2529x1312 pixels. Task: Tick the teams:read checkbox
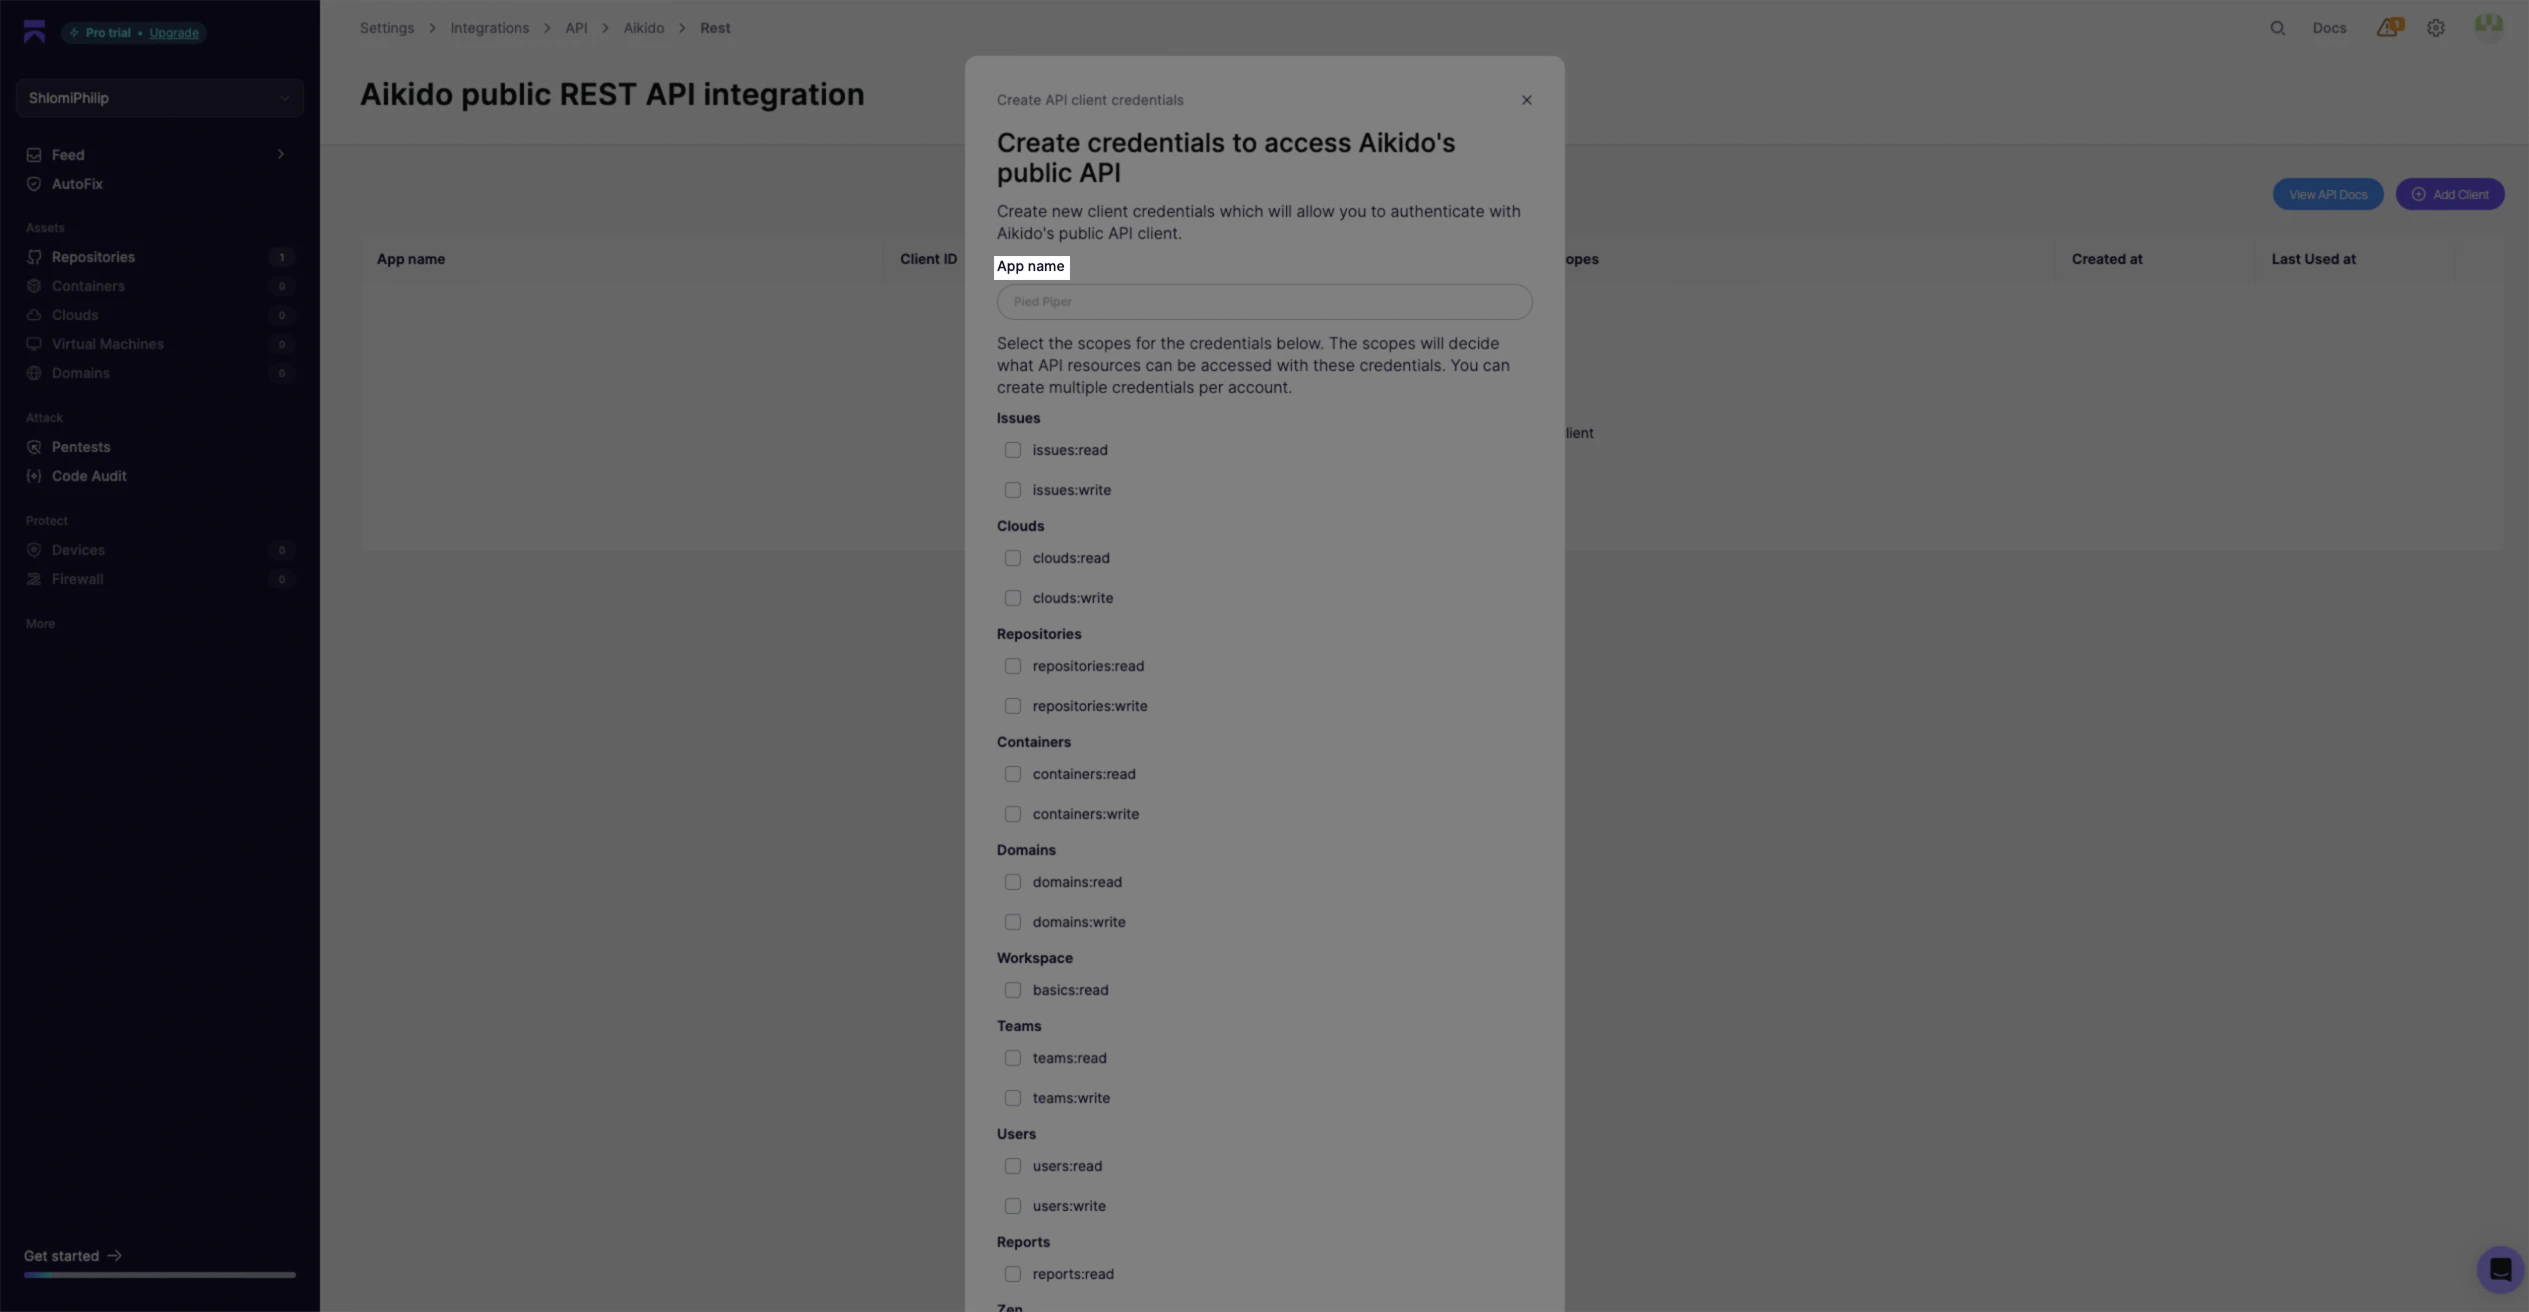[1013, 1058]
